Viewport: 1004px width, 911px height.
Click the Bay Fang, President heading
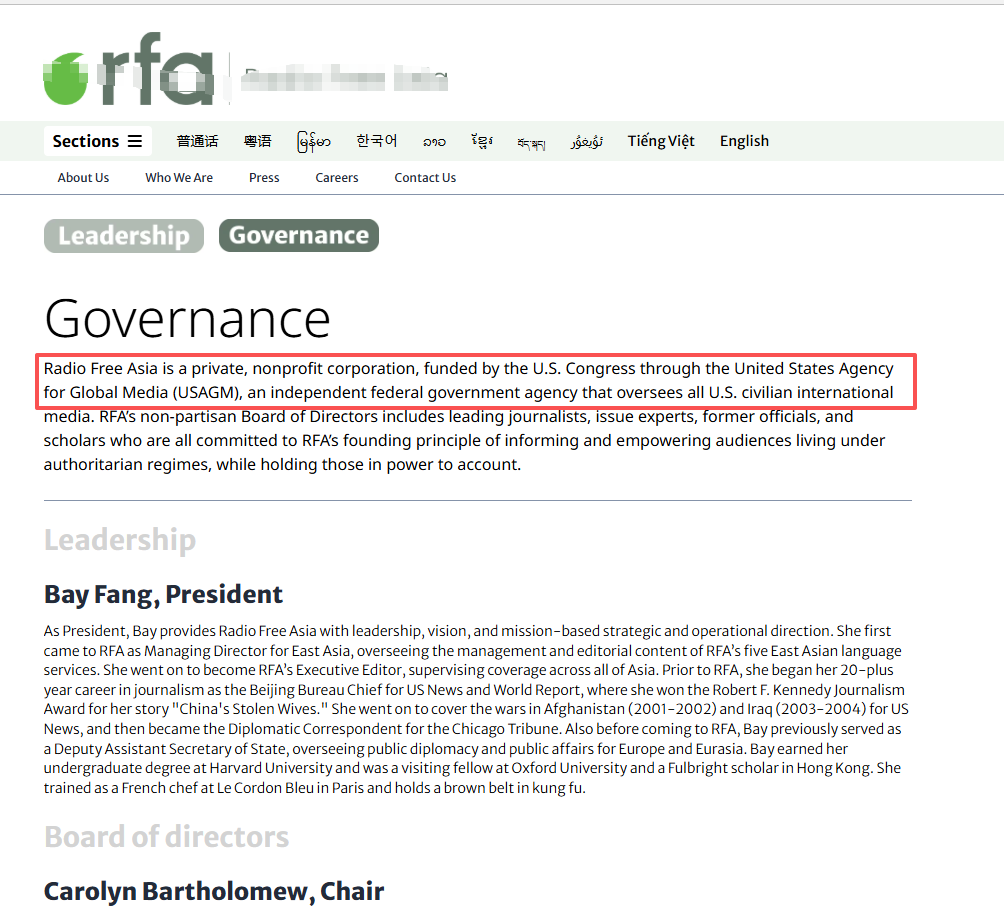(x=163, y=594)
